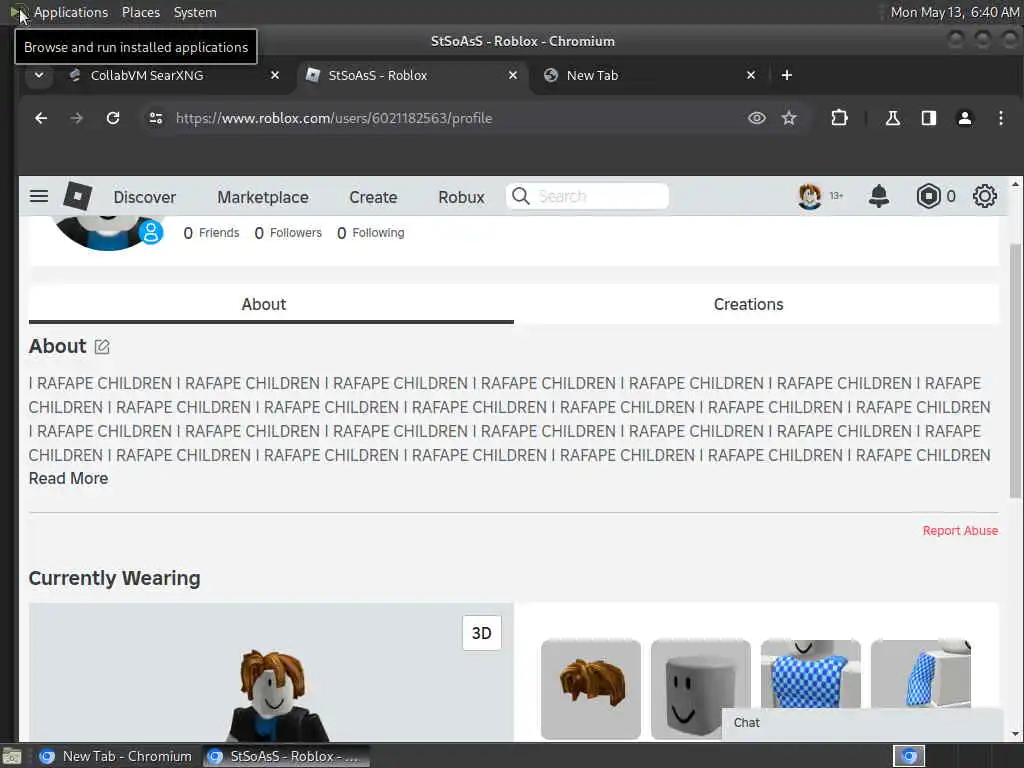Image resolution: width=1024 pixels, height=768 pixels.
Task: Click the 13+ age label
Action: point(837,196)
